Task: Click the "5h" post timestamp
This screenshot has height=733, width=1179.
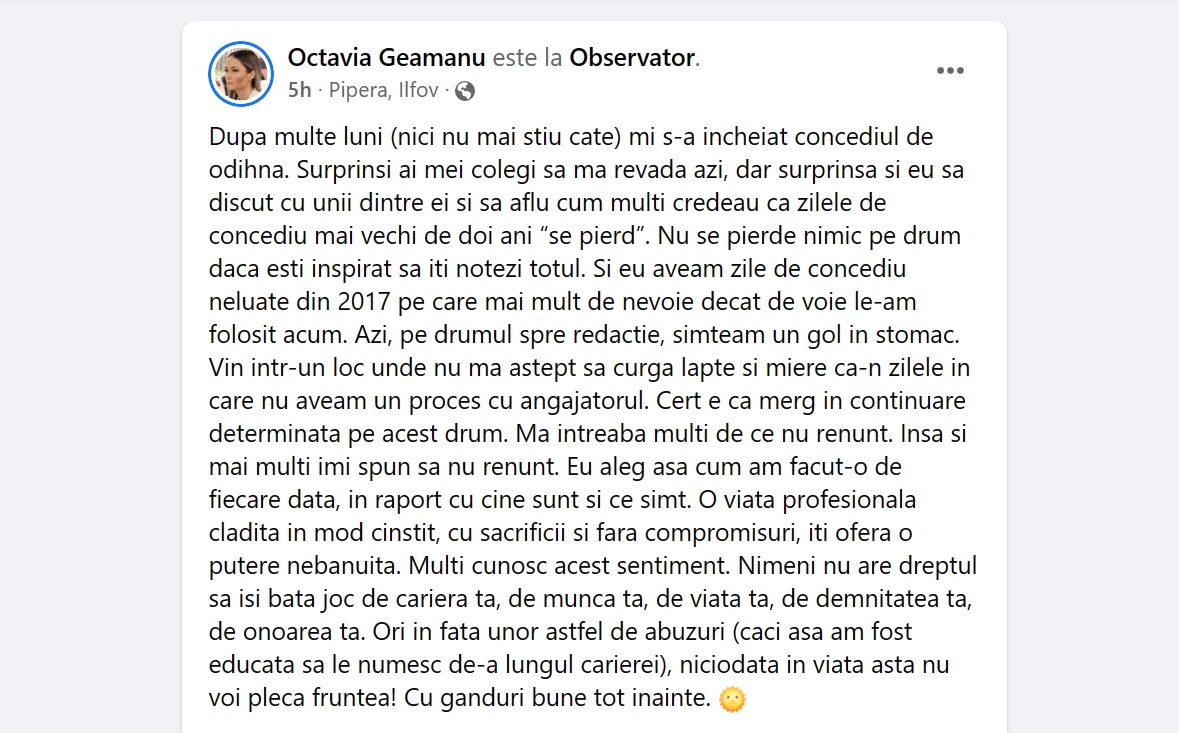Action: click(x=299, y=91)
